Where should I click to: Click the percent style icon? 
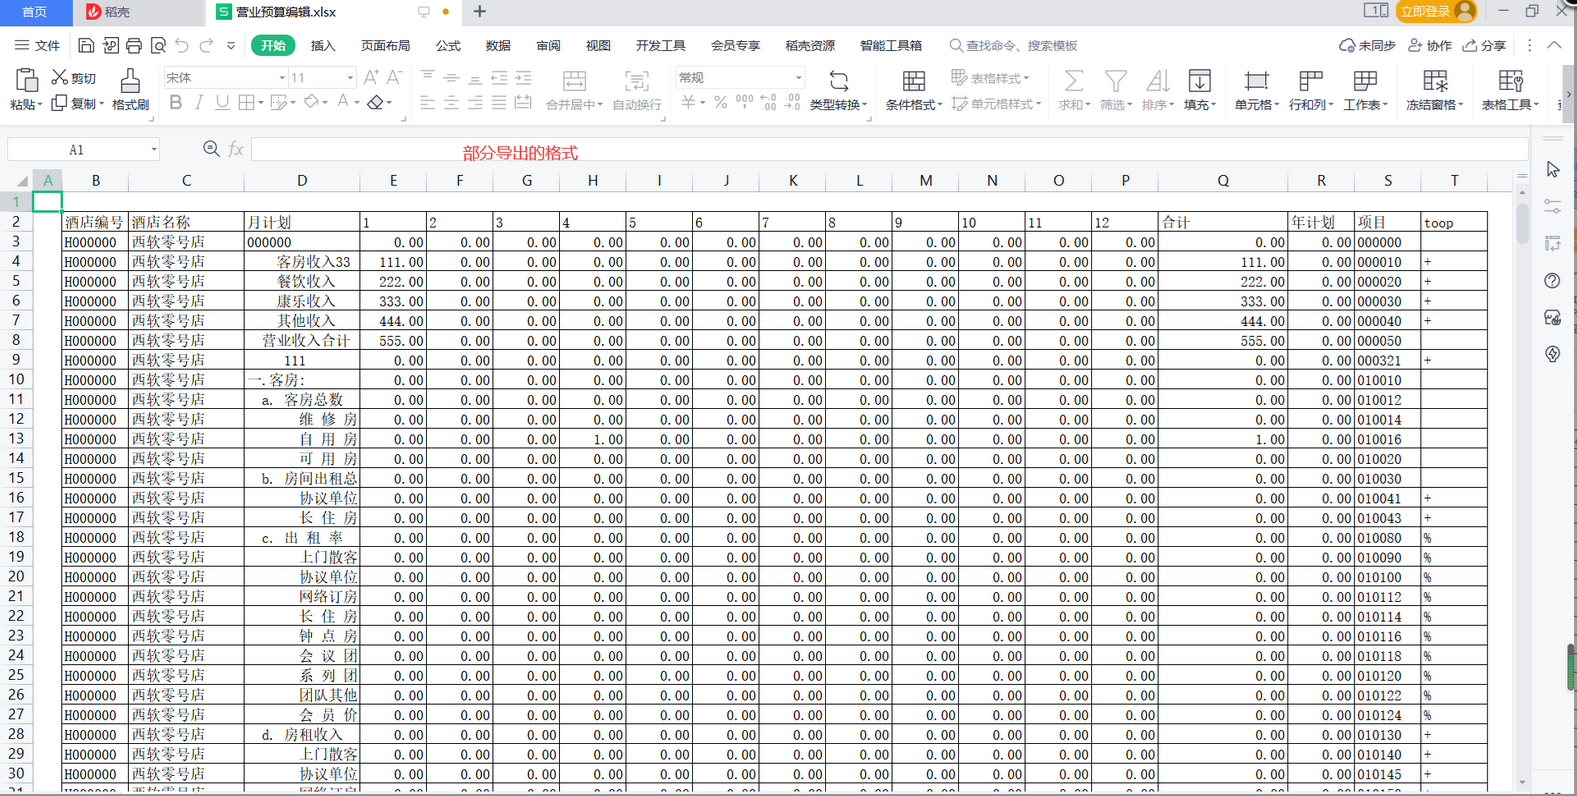tap(720, 102)
